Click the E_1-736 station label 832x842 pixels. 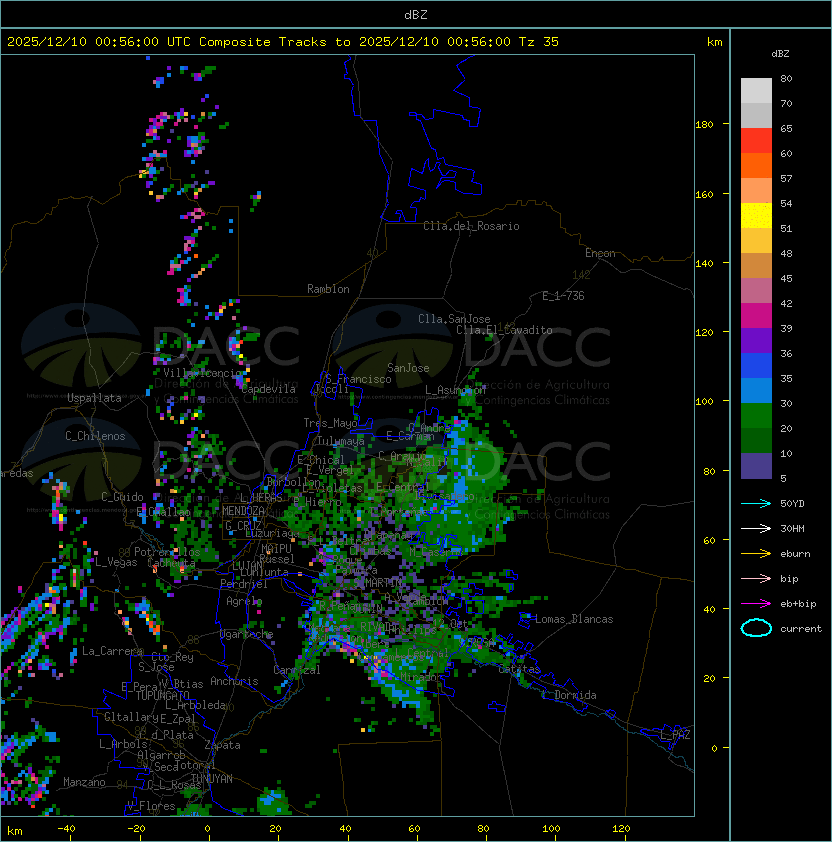click(x=563, y=296)
